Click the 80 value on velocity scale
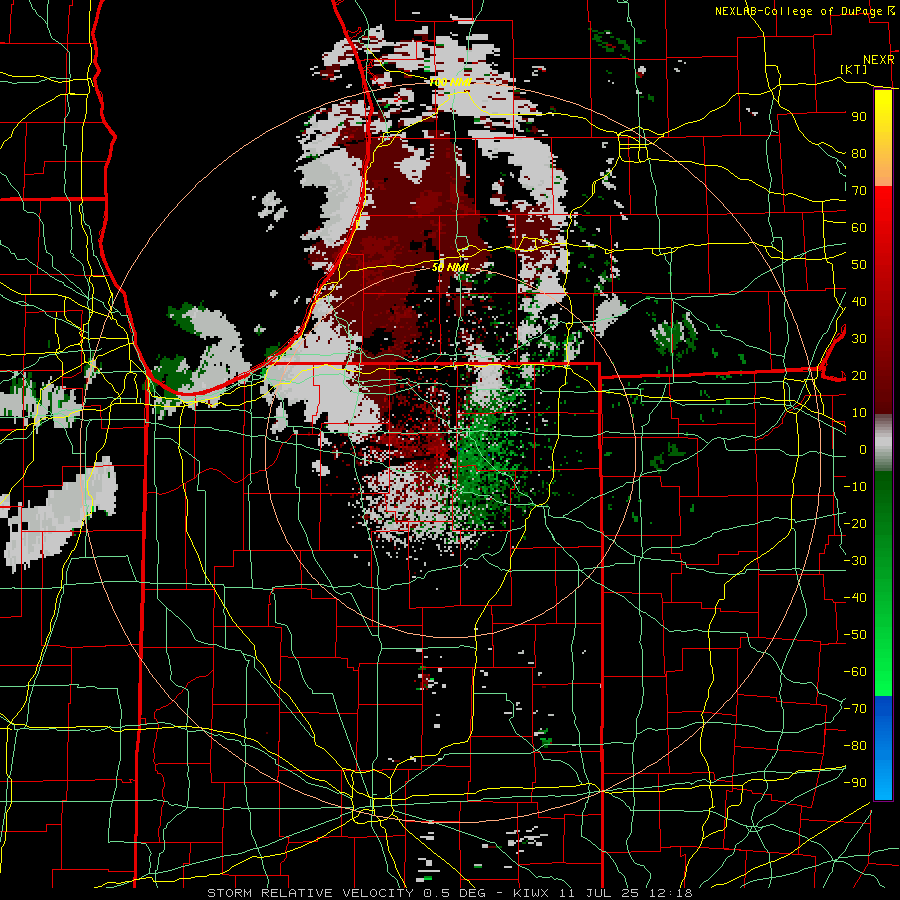Screen dimensions: 900x900 (859, 153)
